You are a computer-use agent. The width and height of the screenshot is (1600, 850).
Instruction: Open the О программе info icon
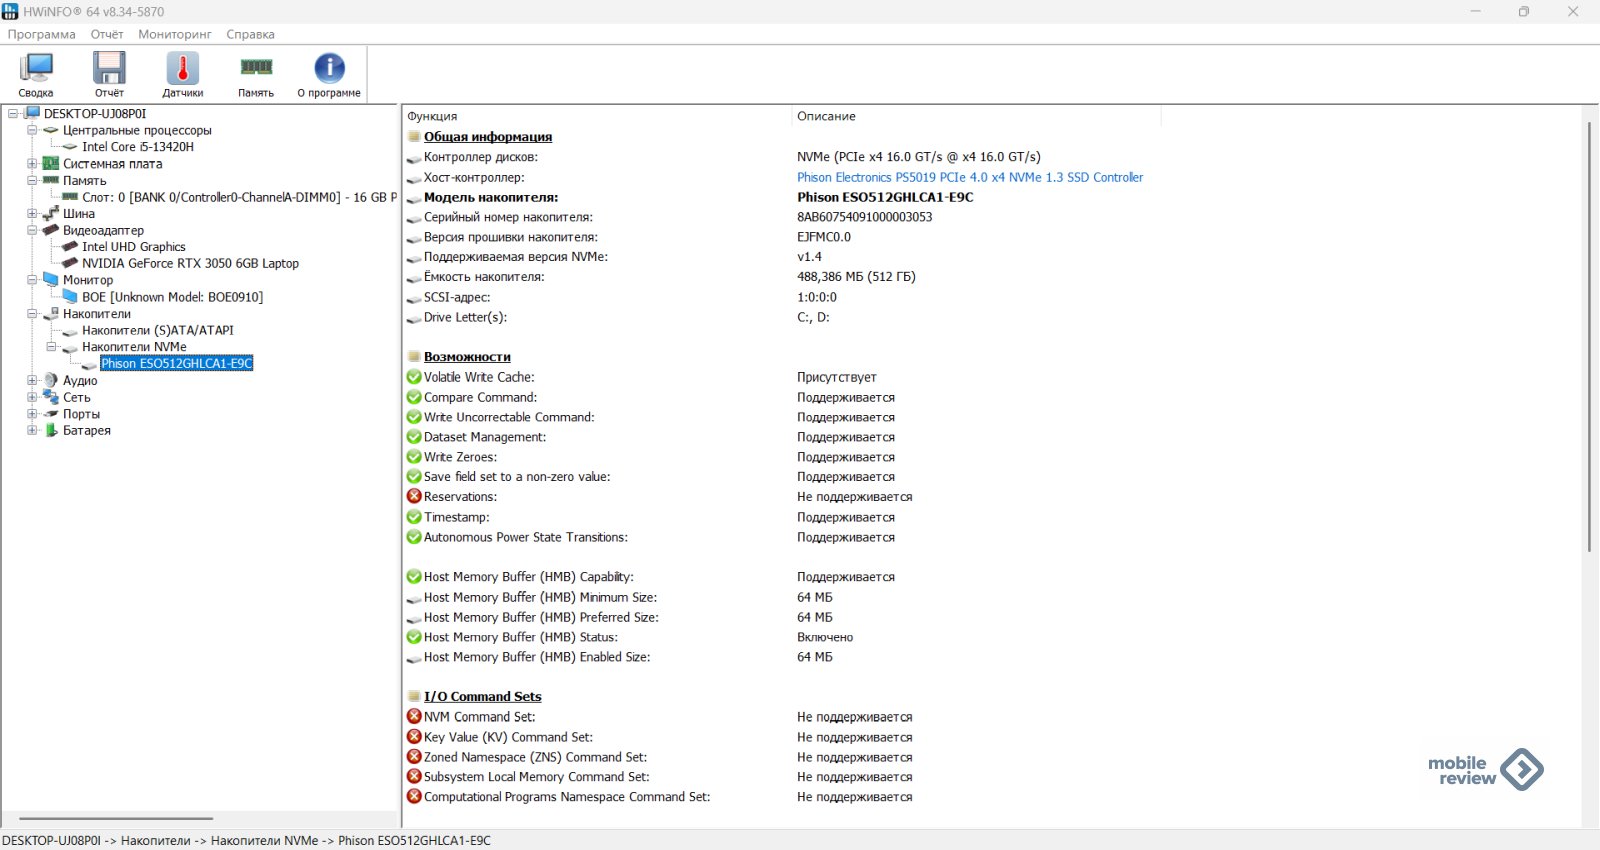(329, 70)
